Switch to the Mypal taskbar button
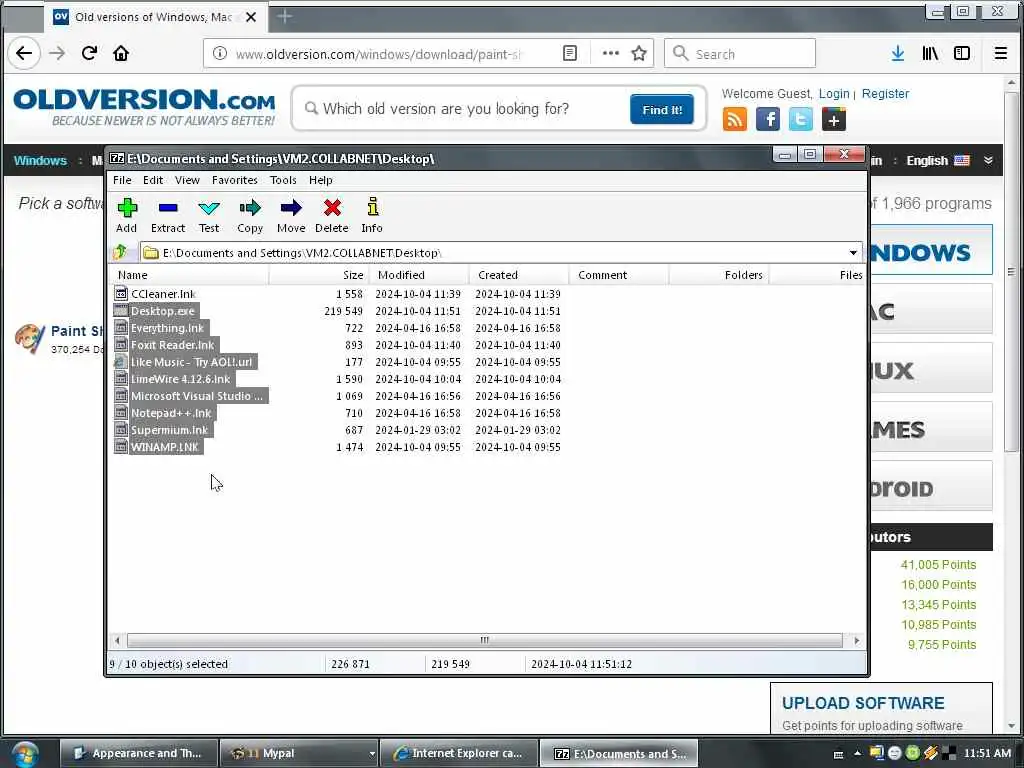The height and width of the screenshot is (768, 1024). click(298, 753)
